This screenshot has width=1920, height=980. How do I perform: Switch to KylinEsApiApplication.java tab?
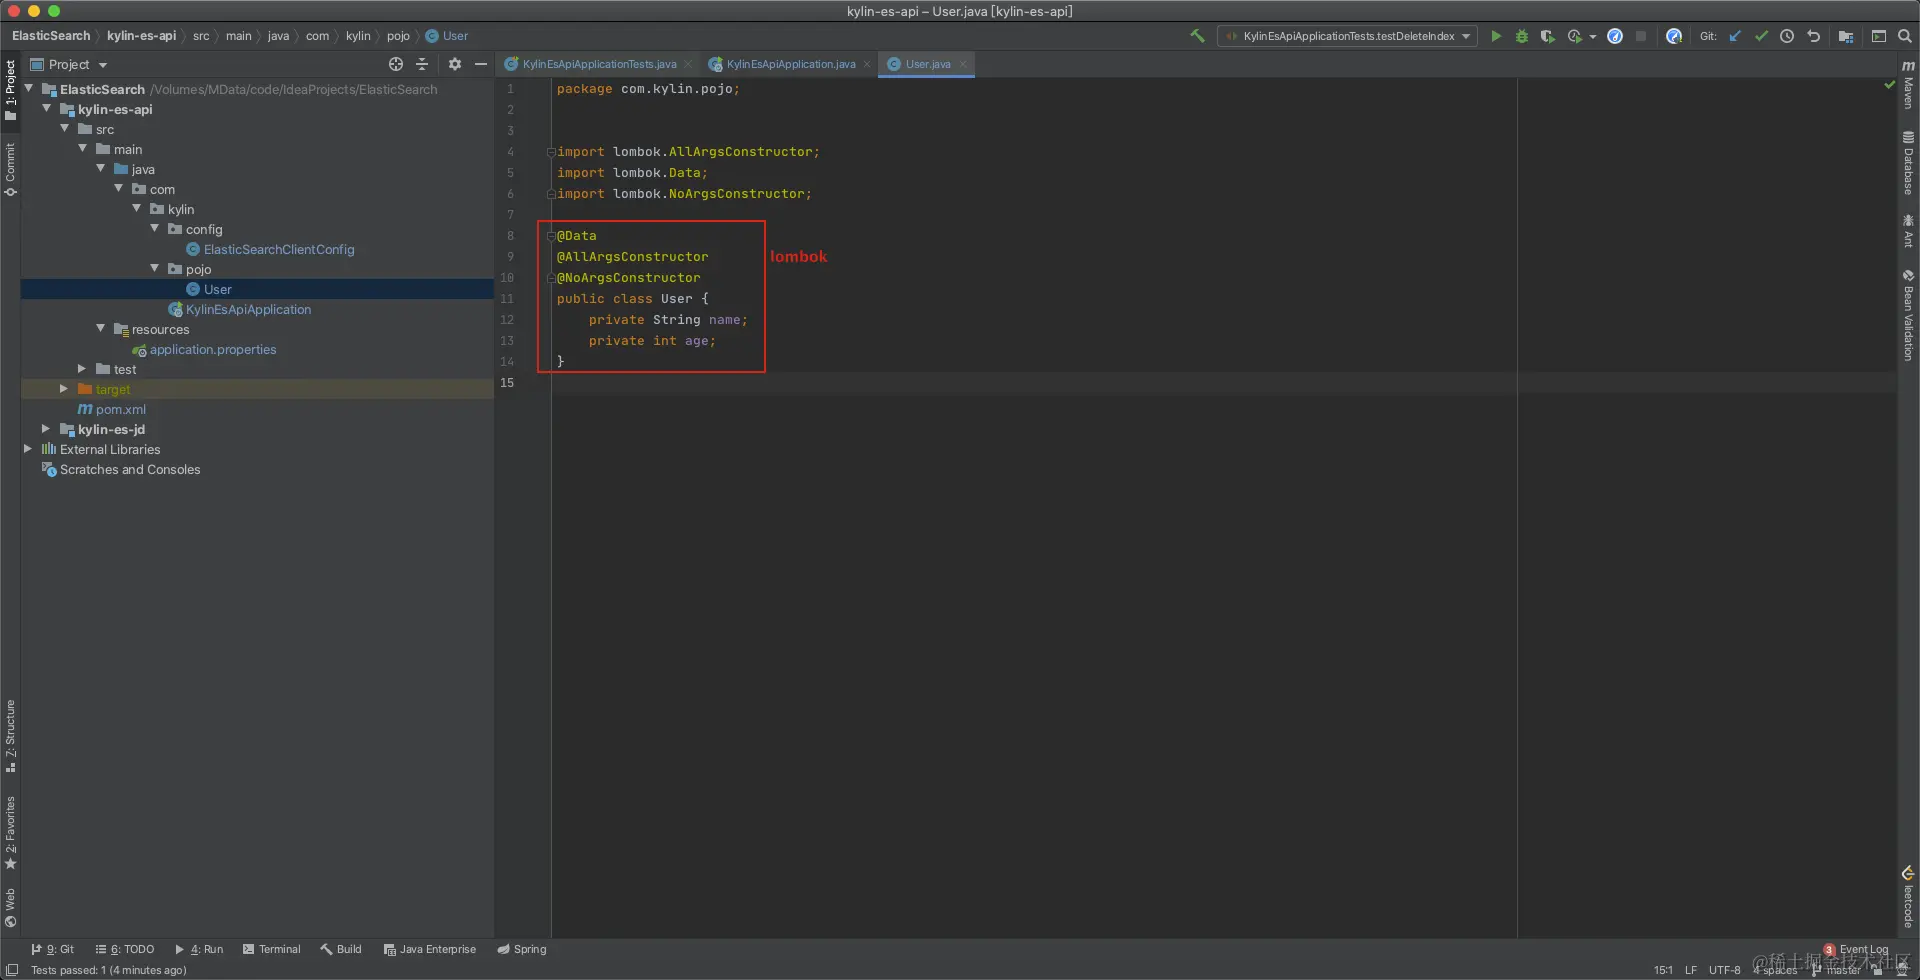pos(790,64)
